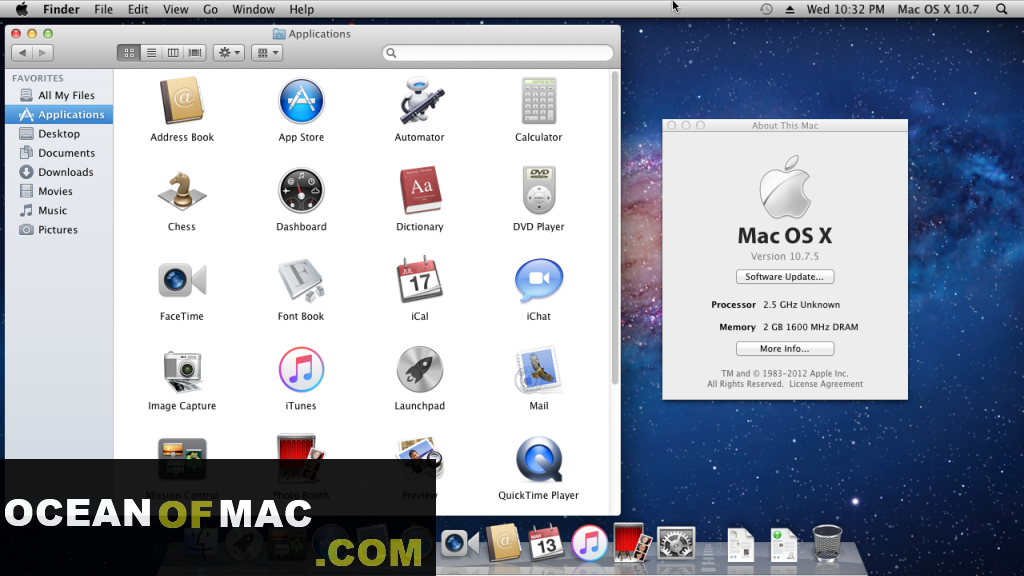The image size is (1024, 576).
Task: Click the Mac OS X 10.7 user menu
Action: (x=938, y=9)
